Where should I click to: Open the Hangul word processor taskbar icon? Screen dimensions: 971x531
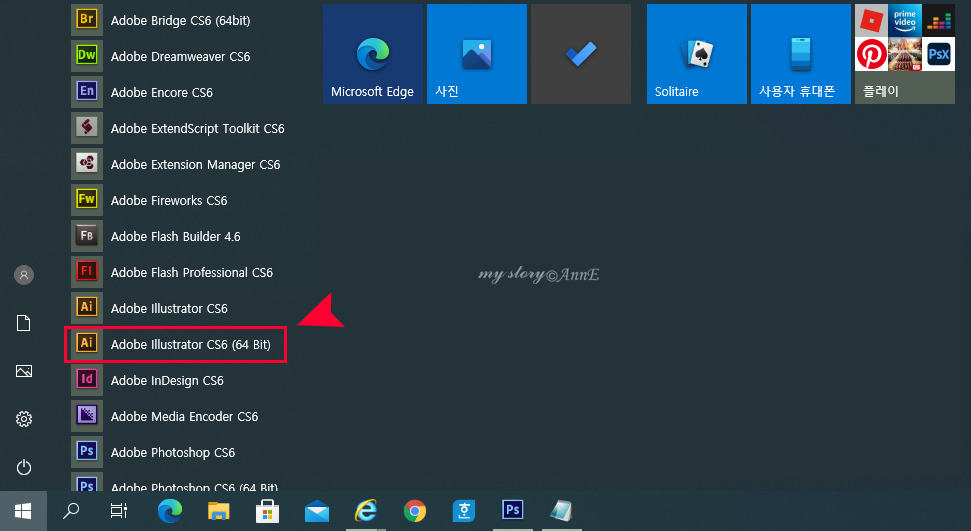464,511
